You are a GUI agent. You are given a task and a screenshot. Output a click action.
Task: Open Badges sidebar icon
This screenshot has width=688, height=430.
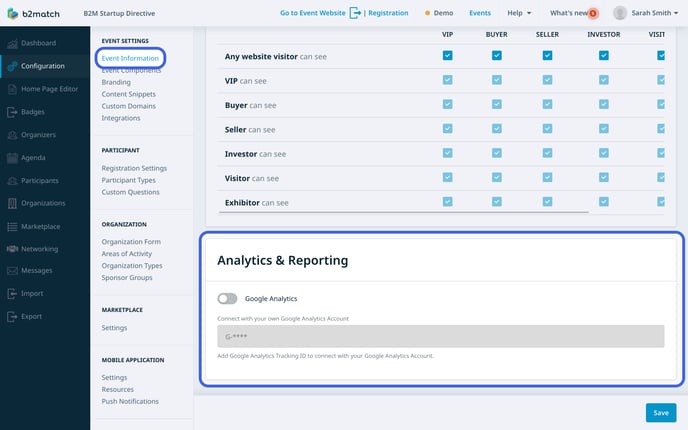click(12, 112)
